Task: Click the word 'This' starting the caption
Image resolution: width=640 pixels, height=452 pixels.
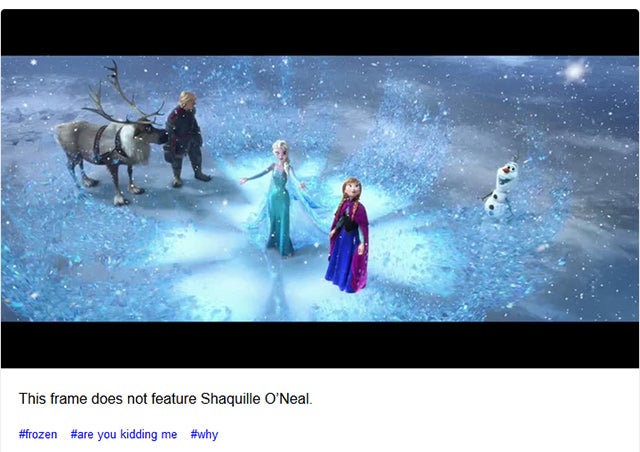Action: [32, 399]
